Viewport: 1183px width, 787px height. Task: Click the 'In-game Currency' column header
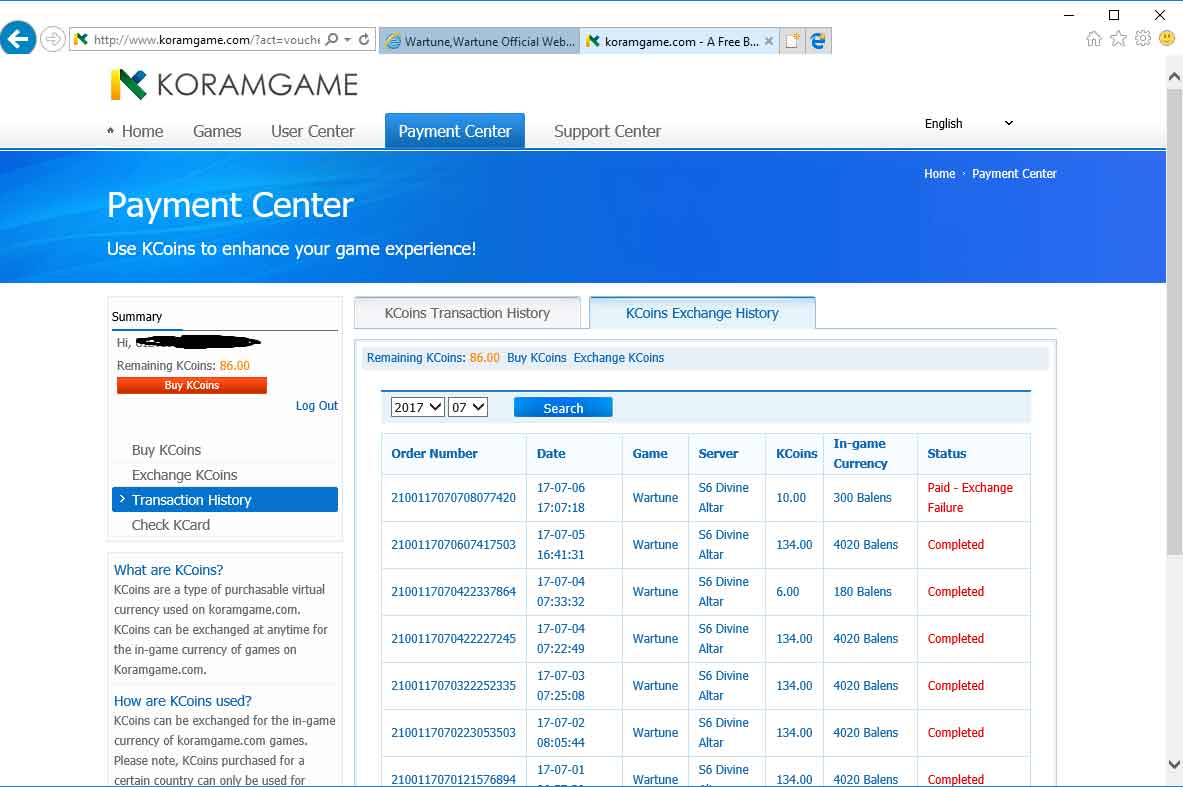(860, 453)
